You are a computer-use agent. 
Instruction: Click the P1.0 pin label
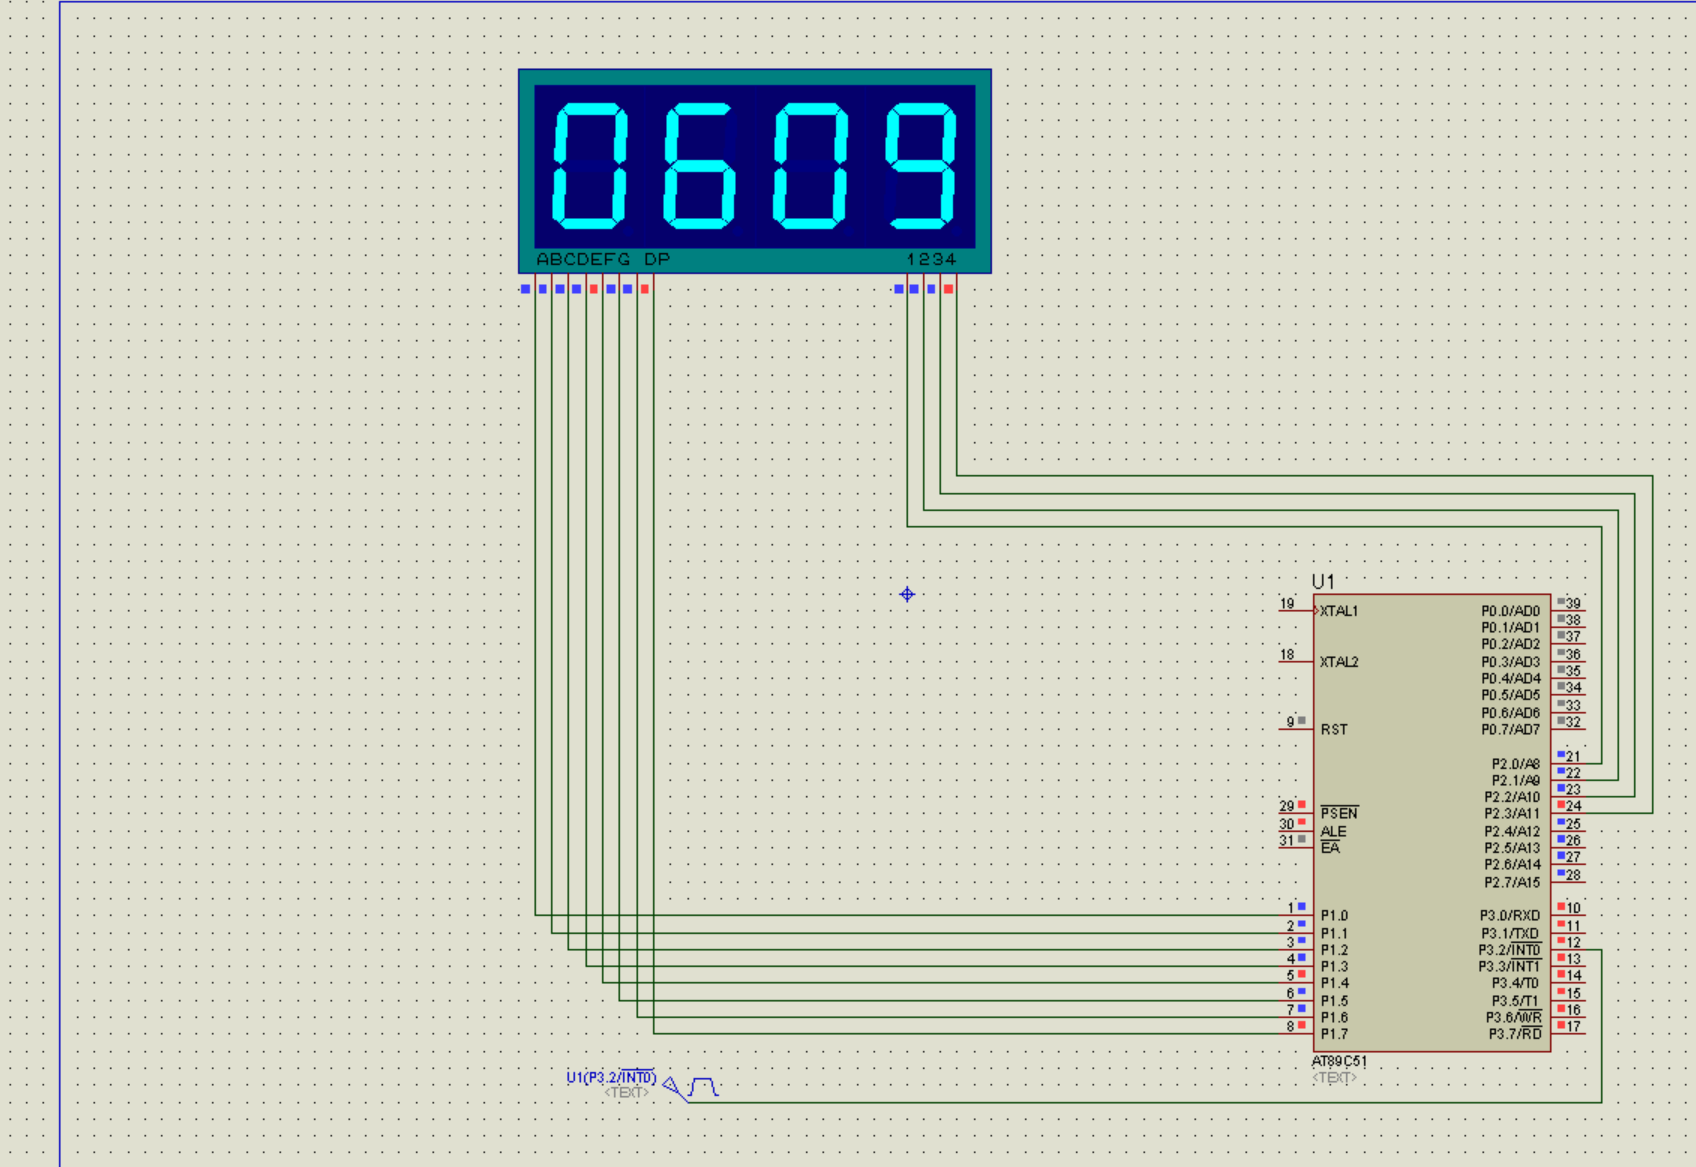point(1334,915)
